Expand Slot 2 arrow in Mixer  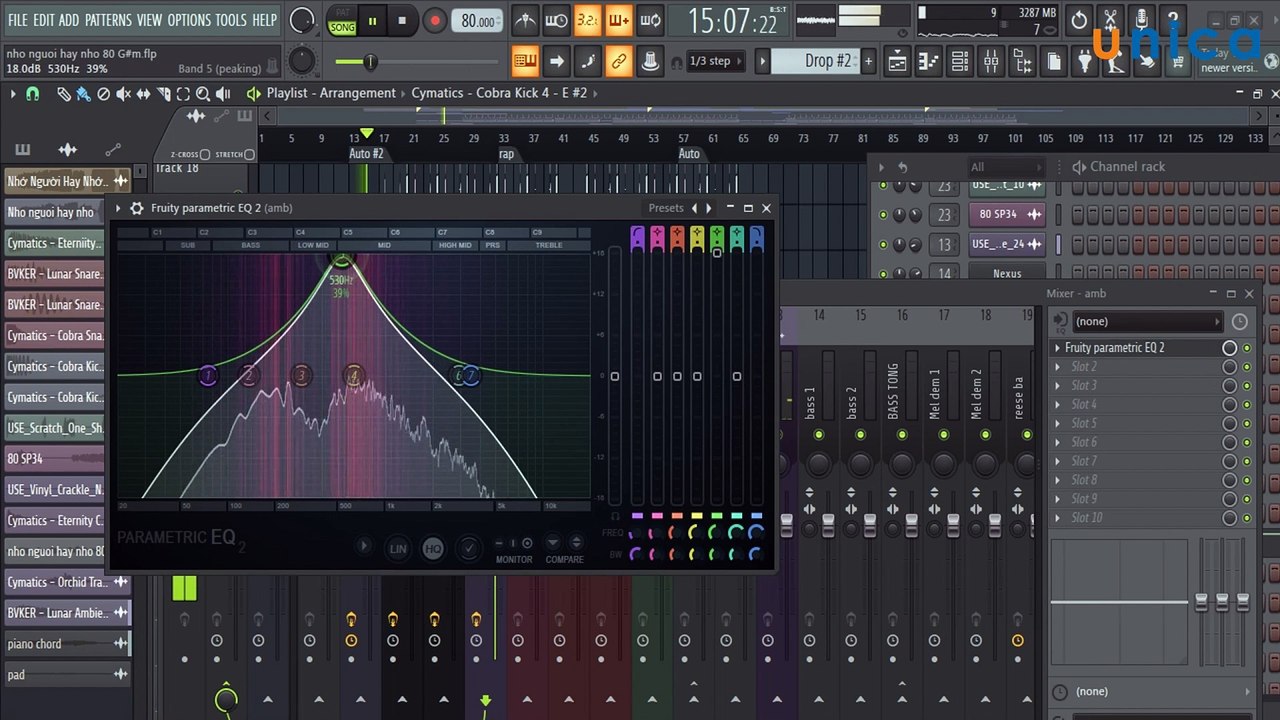click(1058, 367)
